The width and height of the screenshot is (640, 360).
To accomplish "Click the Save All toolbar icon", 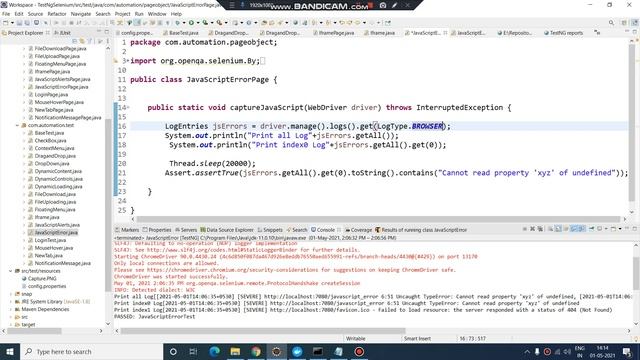I will tap(27, 23).
